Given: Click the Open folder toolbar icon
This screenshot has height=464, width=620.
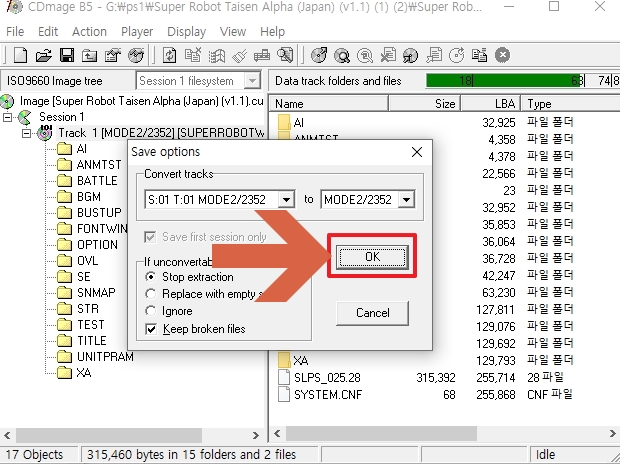Looking at the screenshot, I should 43,55.
